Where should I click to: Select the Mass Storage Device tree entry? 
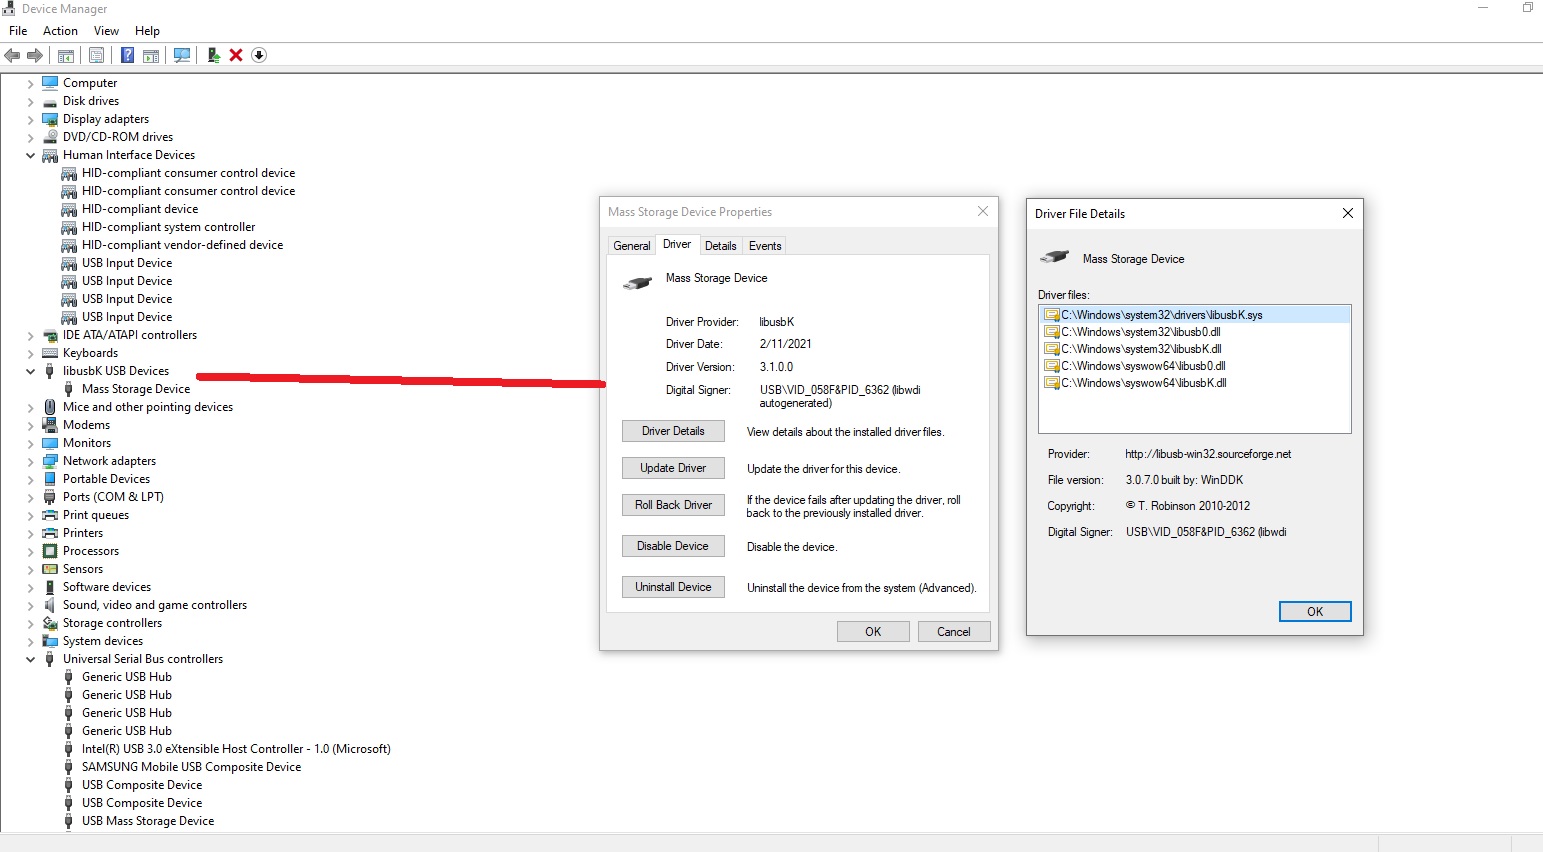point(136,388)
